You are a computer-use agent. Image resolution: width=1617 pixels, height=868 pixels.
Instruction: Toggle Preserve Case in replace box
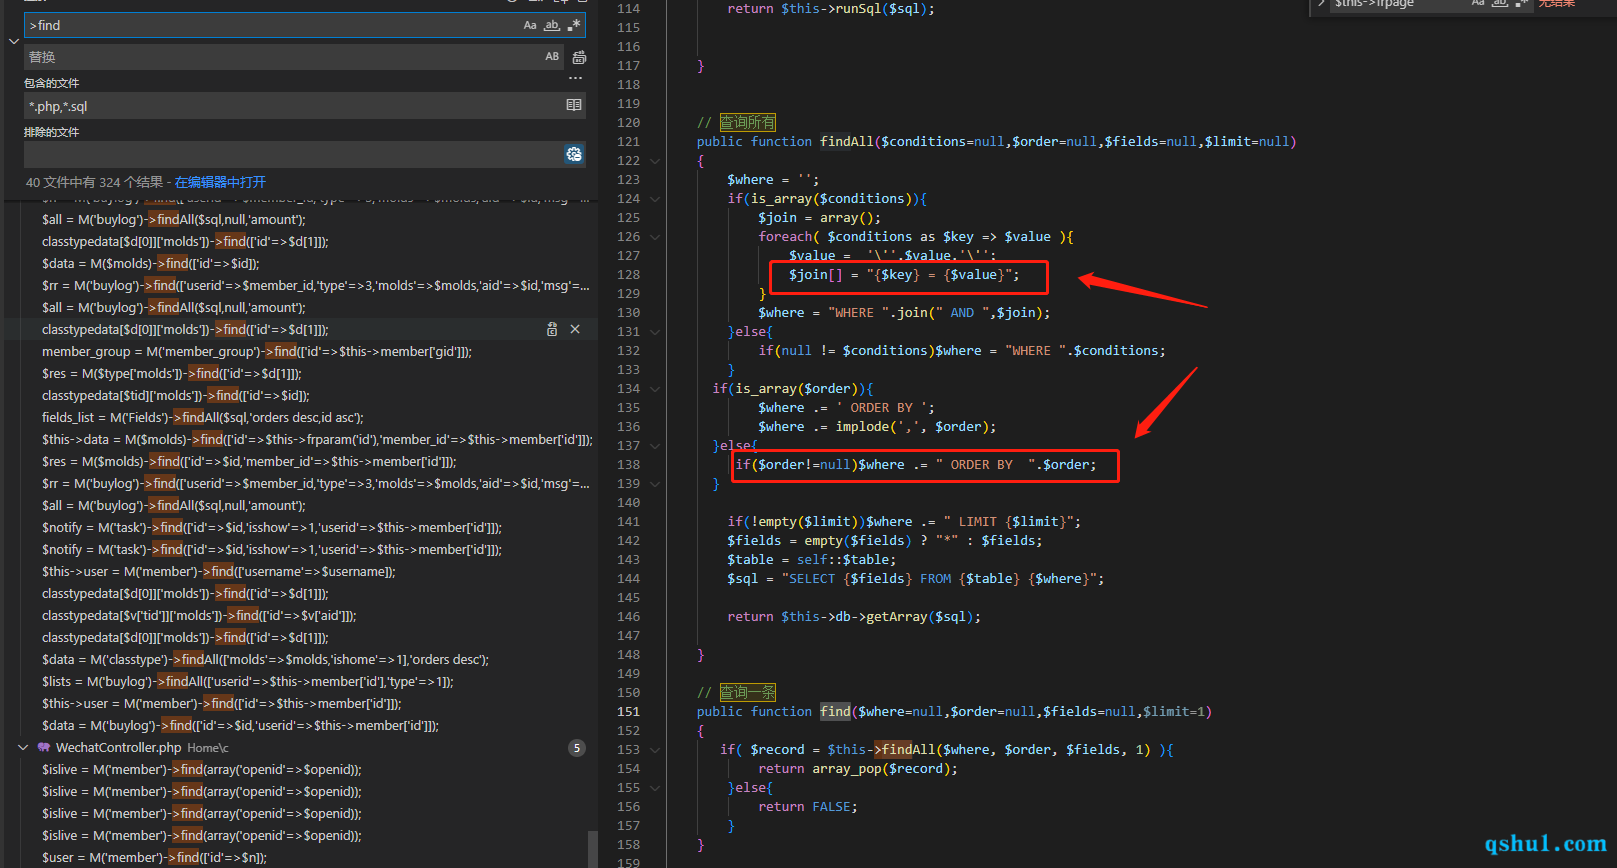tap(552, 57)
